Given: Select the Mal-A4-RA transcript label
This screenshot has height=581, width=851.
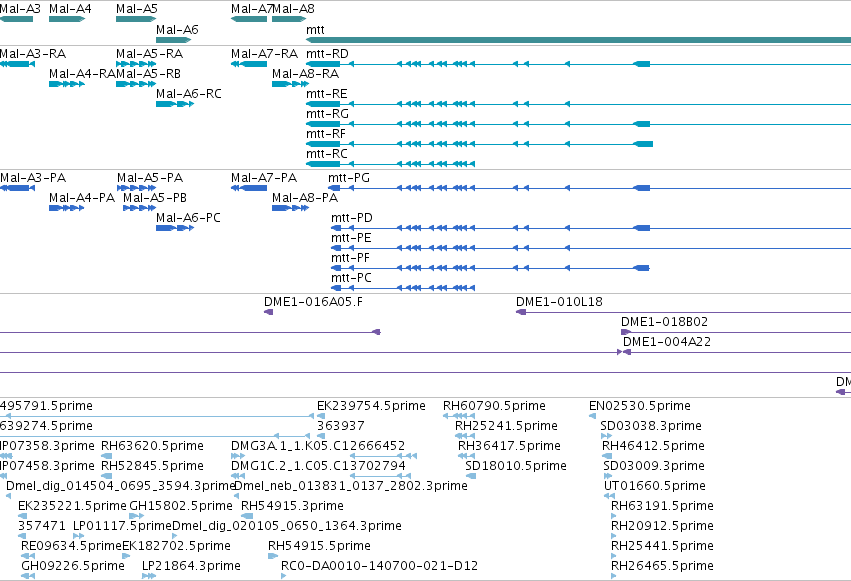Looking at the screenshot, I should click(x=82, y=74).
